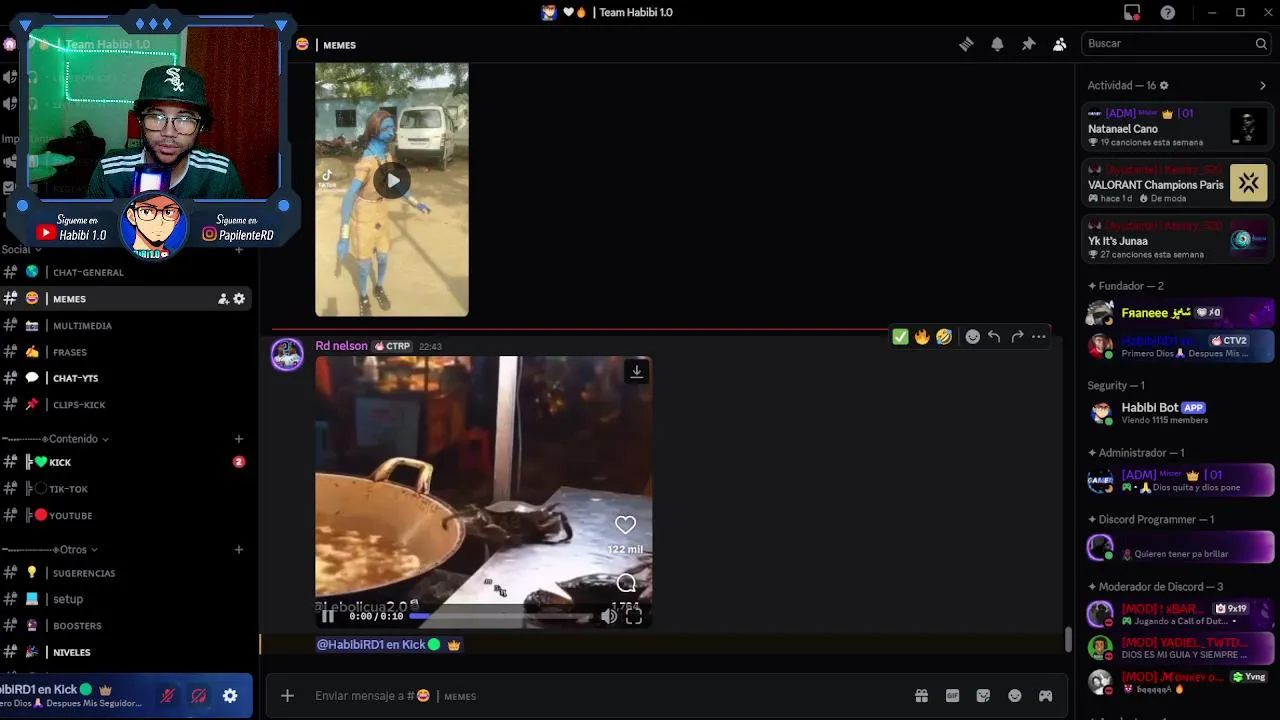
Task: Create channel in Contenido category
Action: pyautogui.click(x=238, y=439)
